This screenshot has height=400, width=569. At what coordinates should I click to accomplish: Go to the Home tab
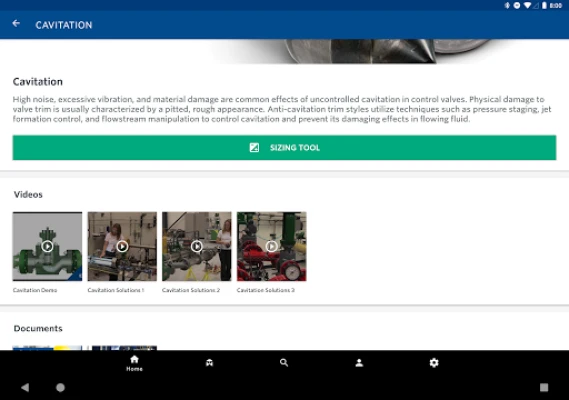(x=134, y=363)
